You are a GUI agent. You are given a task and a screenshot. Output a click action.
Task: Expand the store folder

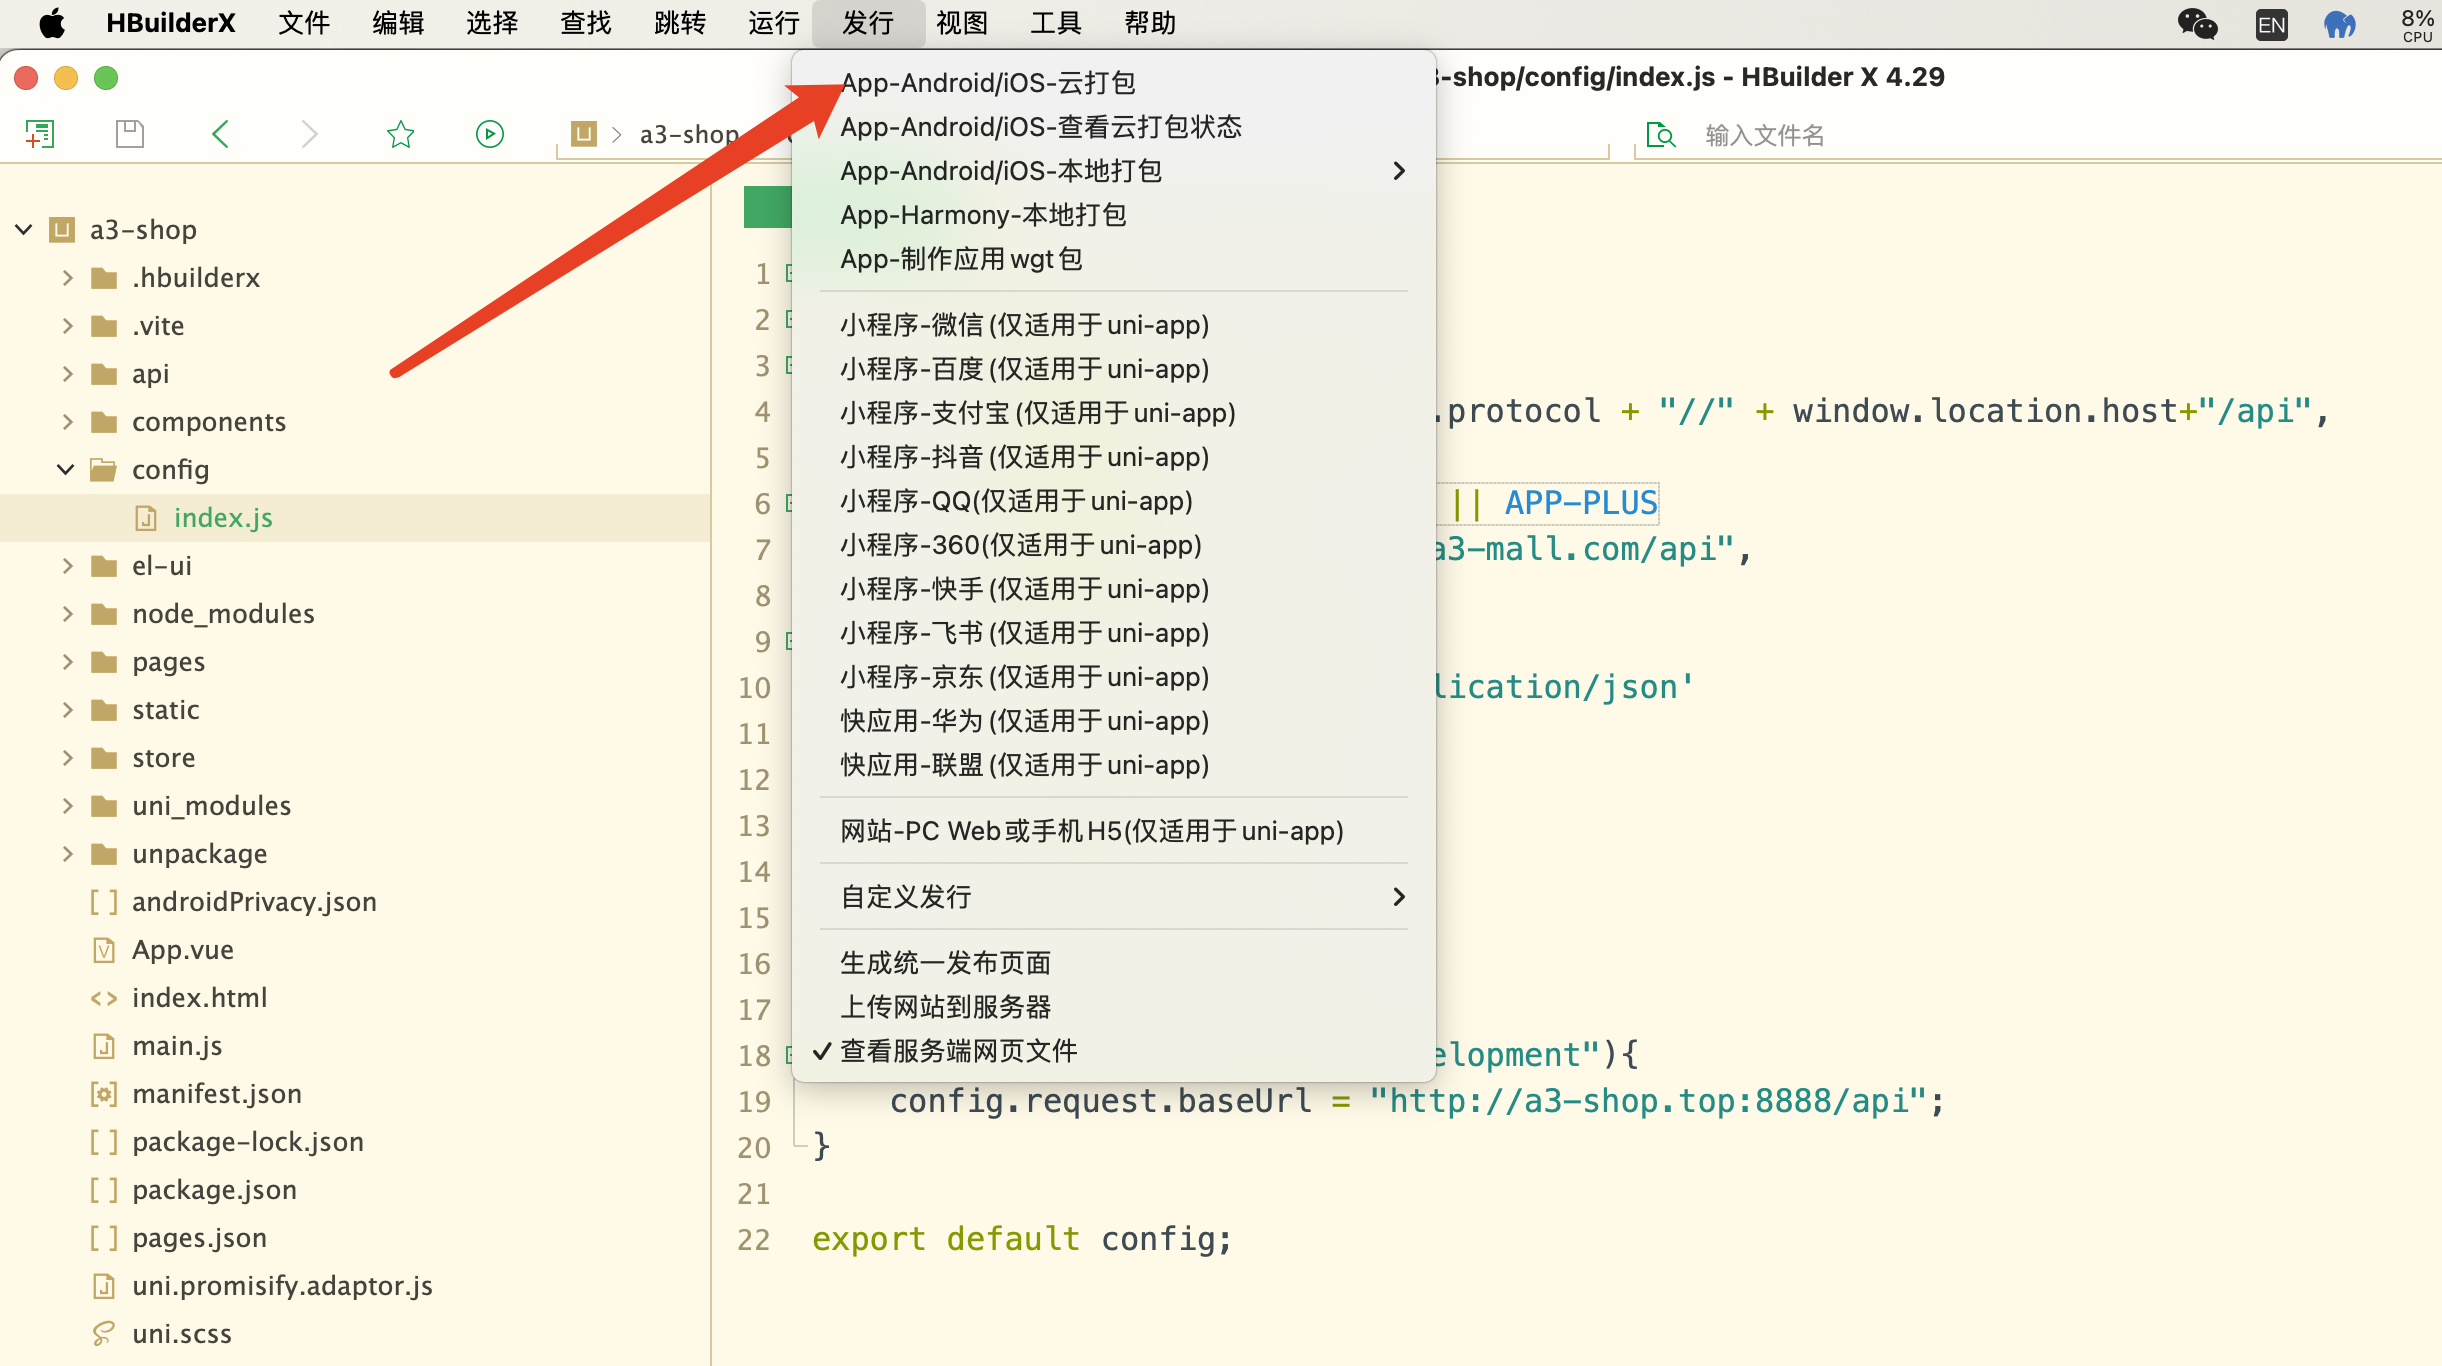67,757
